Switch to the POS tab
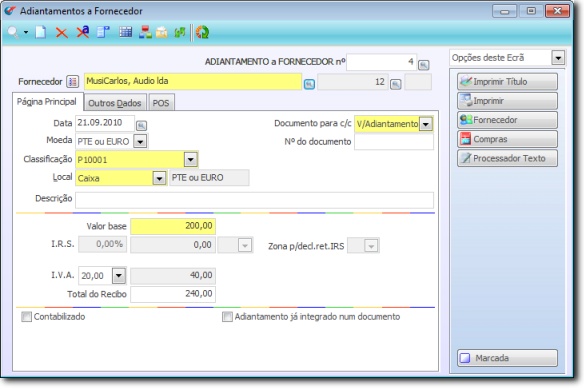584x390 pixels. pos(161,103)
